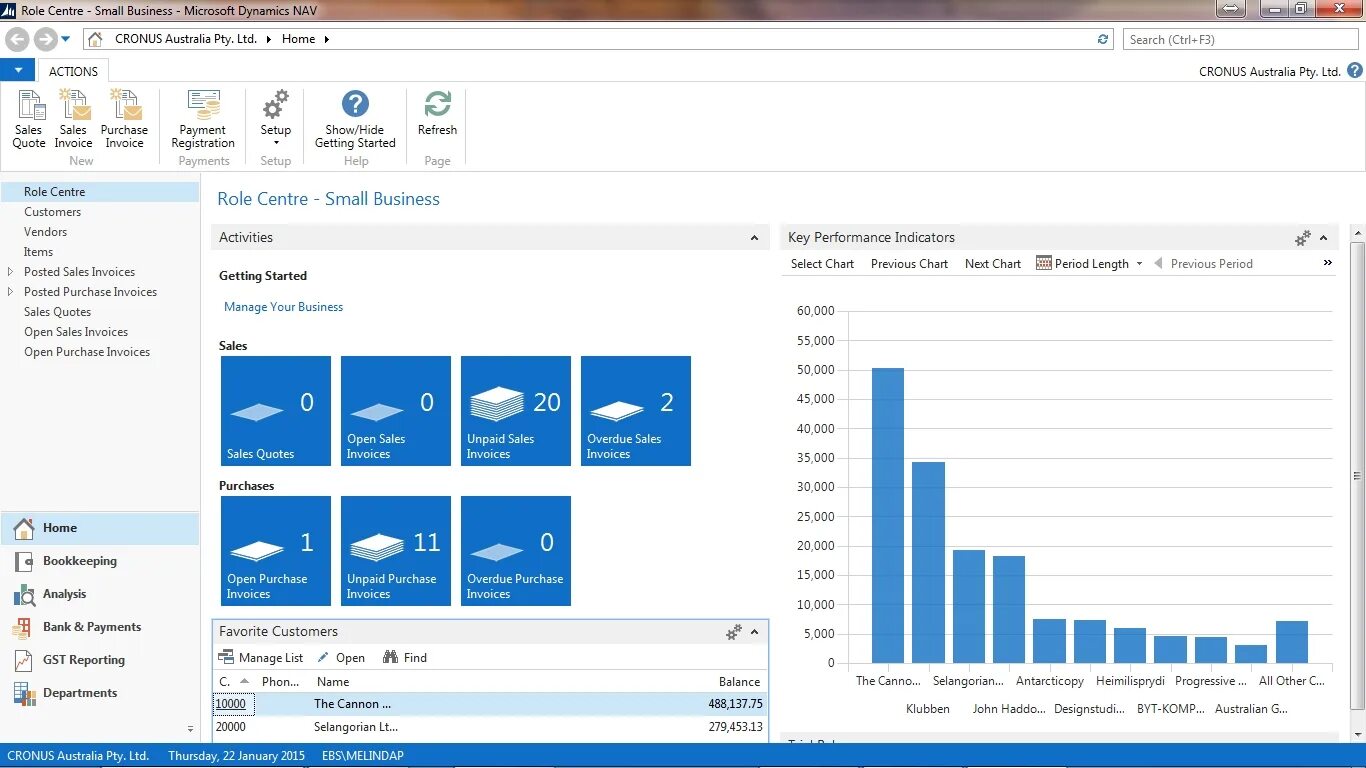Viewport: 1366px width, 768px height.
Task: Expand the Posted Purchase Invoices node
Action: (x=11, y=292)
